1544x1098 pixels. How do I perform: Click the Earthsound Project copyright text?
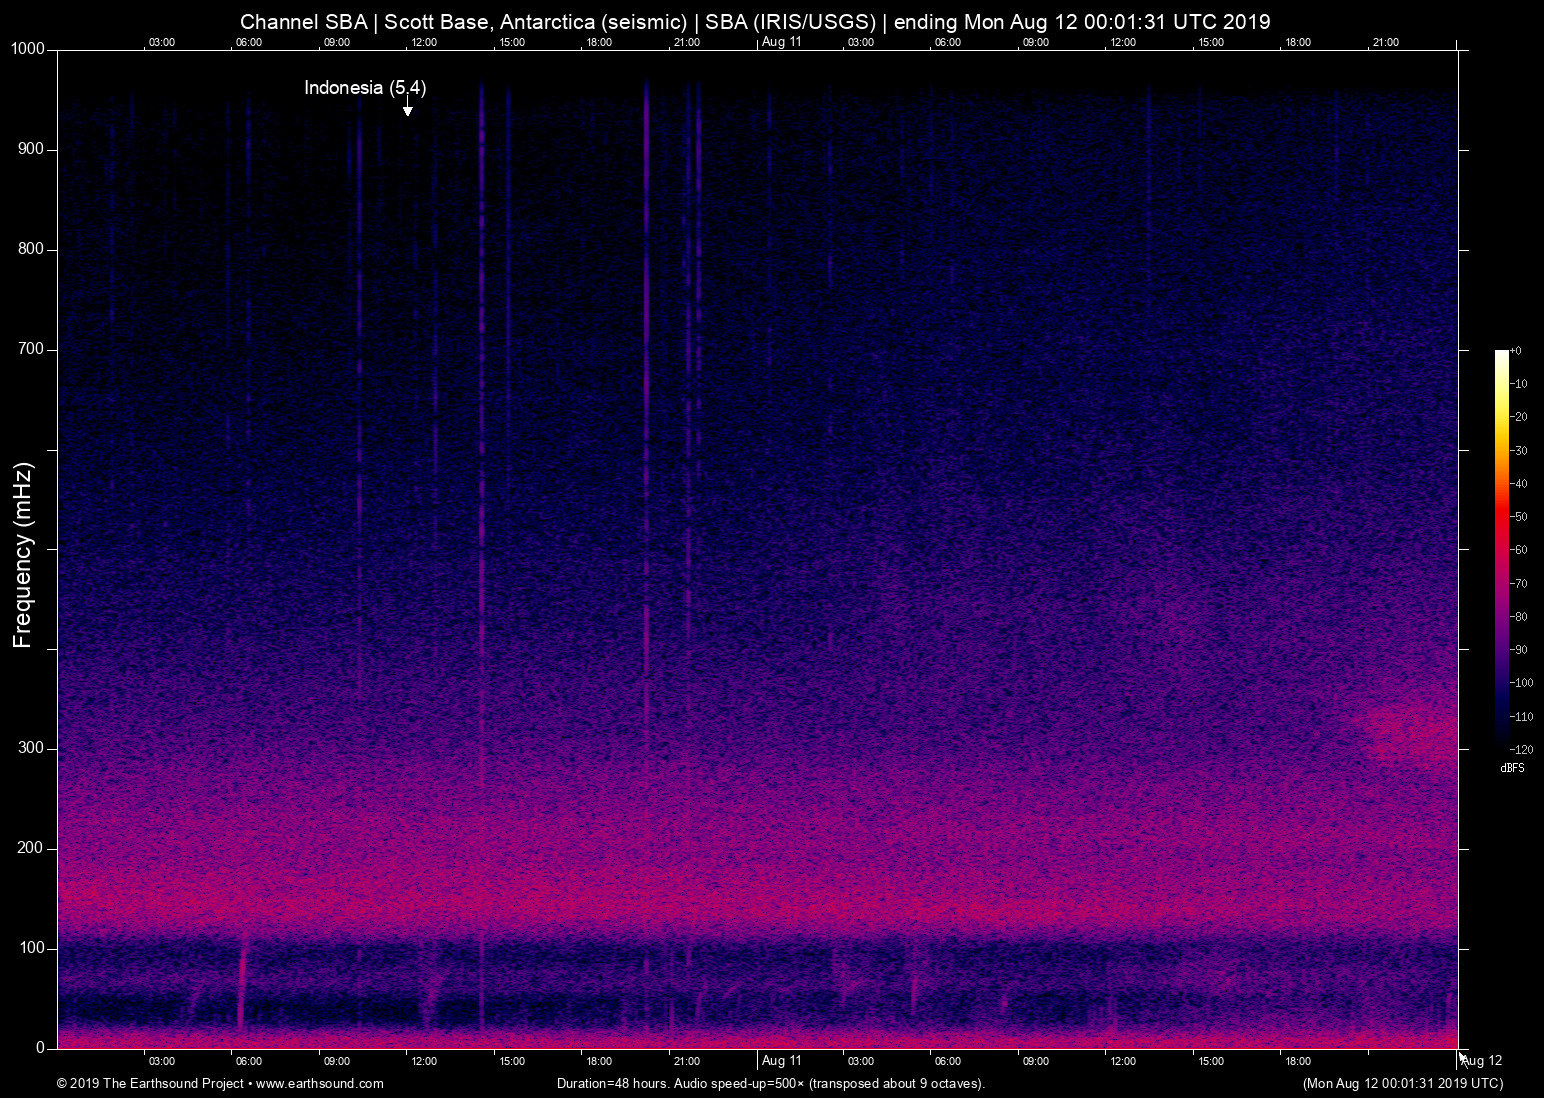coord(150,1083)
